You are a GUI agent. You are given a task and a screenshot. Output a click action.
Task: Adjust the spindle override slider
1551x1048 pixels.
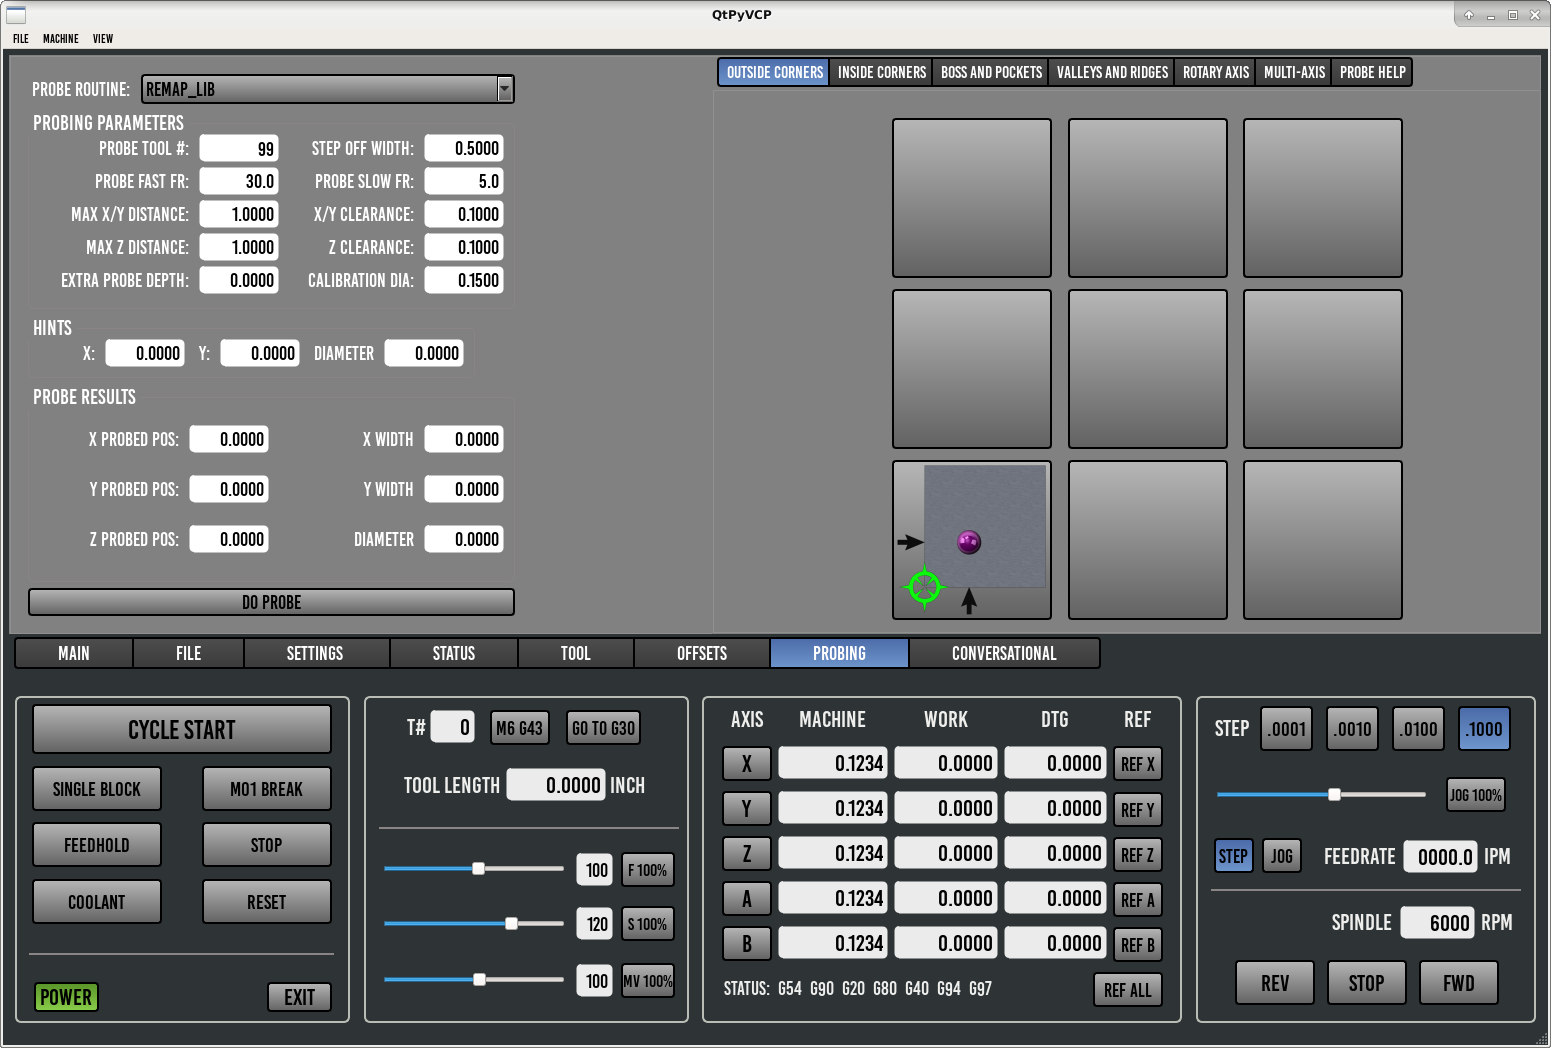474,923
